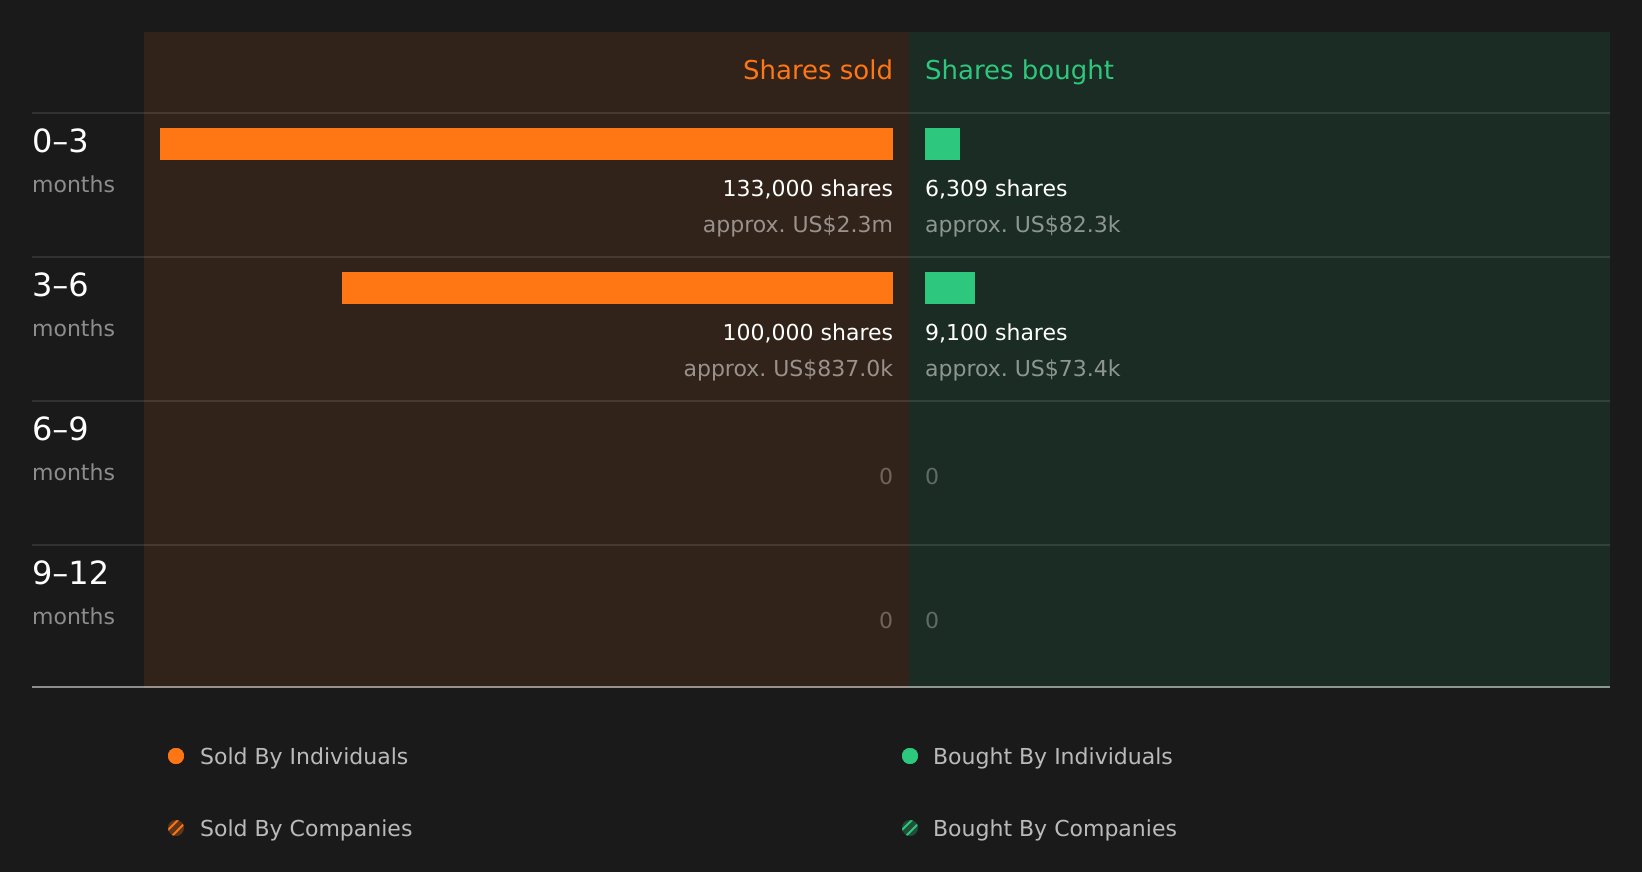The width and height of the screenshot is (1642, 872).
Task: Click the 9,100 shares value
Action: [996, 333]
